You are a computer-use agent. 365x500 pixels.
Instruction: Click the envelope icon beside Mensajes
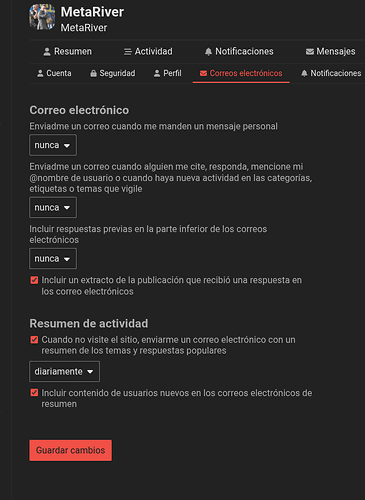[x=310, y=52]
